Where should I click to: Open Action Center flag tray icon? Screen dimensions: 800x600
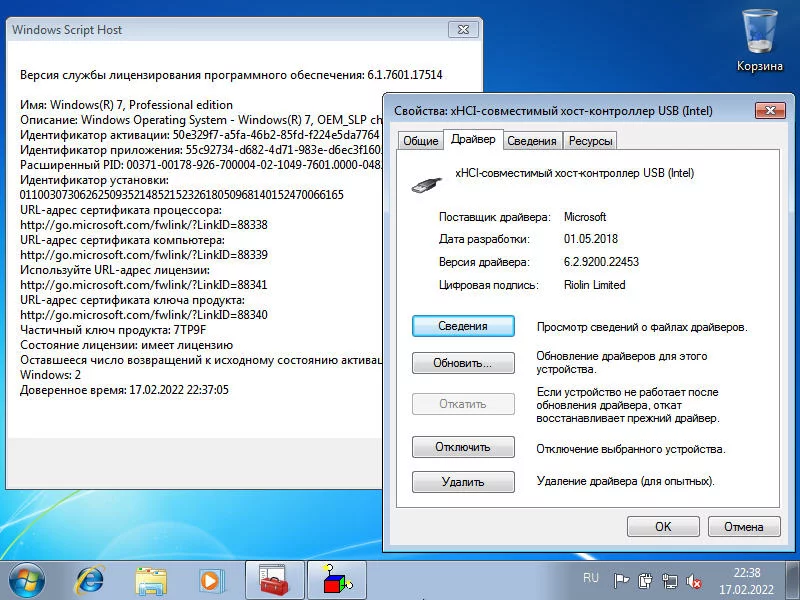click(621, 581)
